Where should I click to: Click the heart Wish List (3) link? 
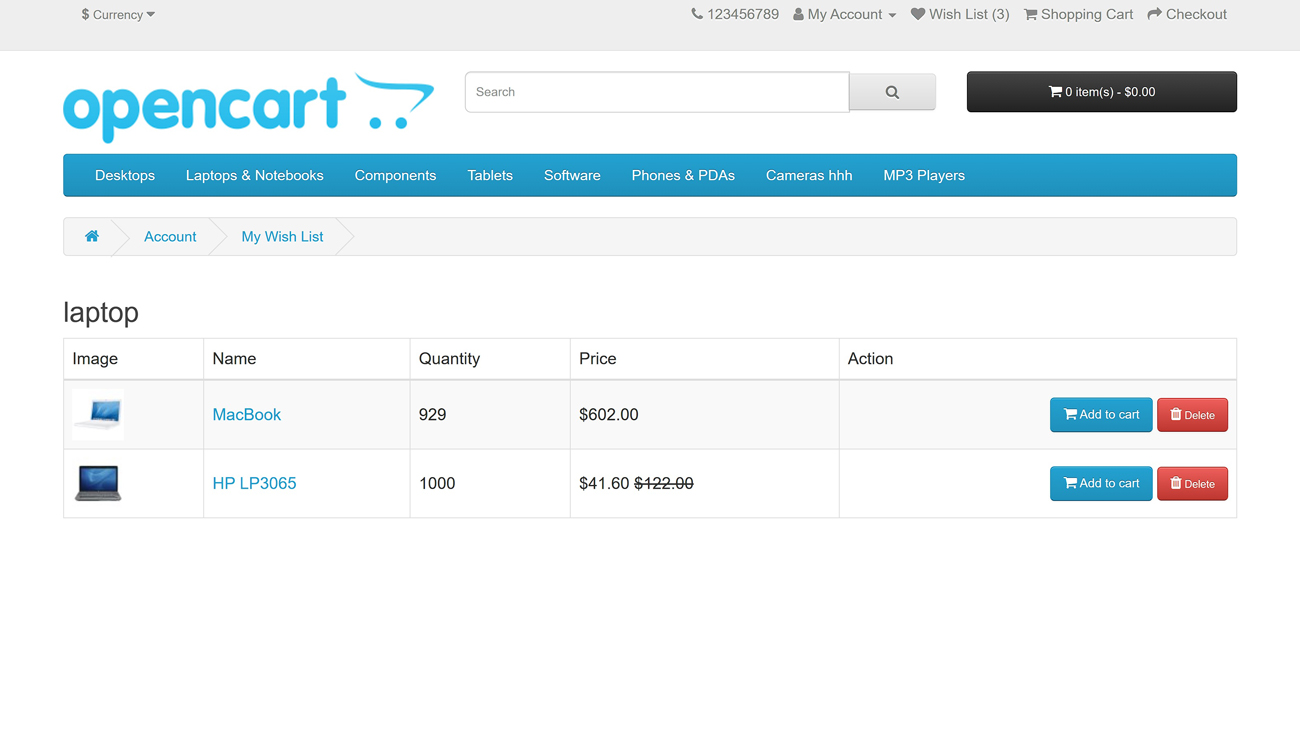960,14
